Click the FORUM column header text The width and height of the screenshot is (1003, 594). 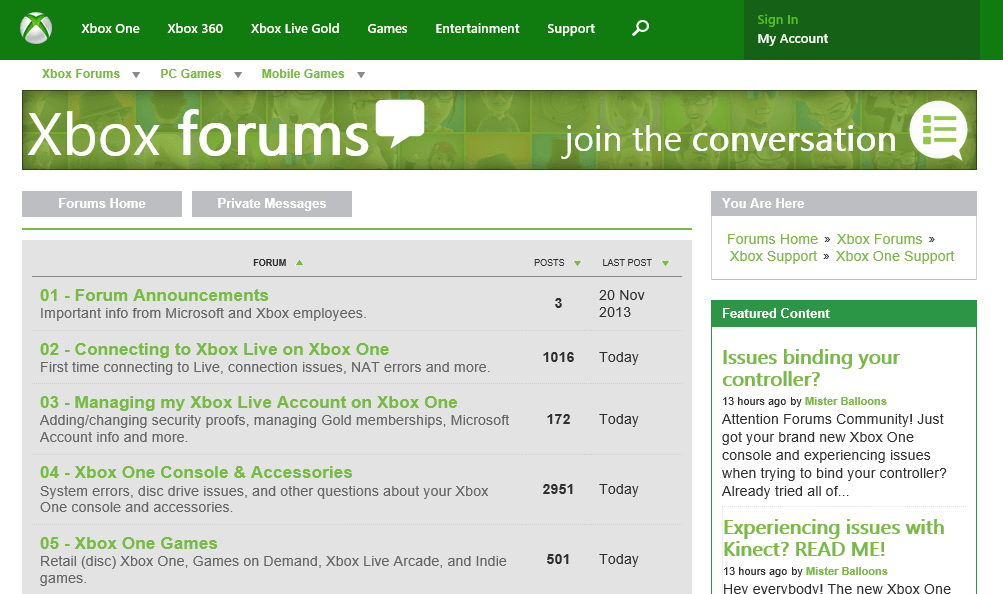click(x=269, y=263)
